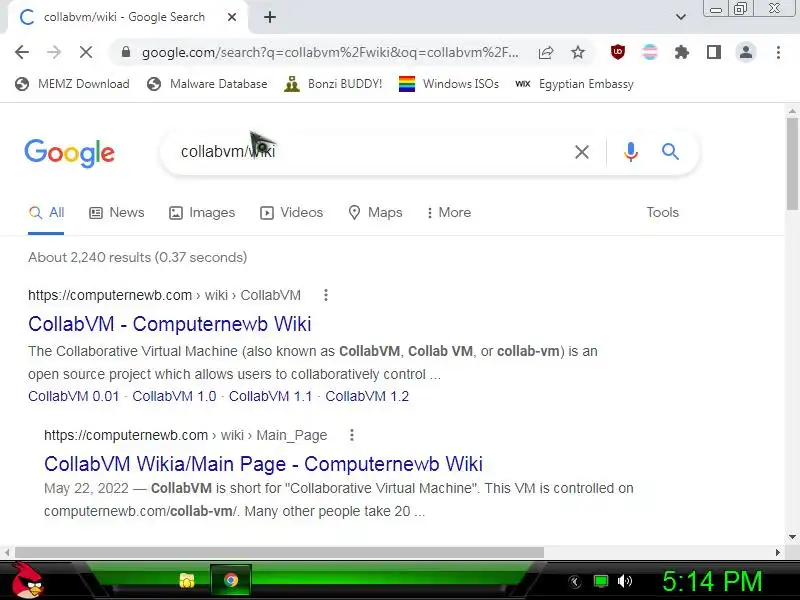800x600 pixels.
Task: Click the vertical scrollbar thumb
Action: click(792, 163)
